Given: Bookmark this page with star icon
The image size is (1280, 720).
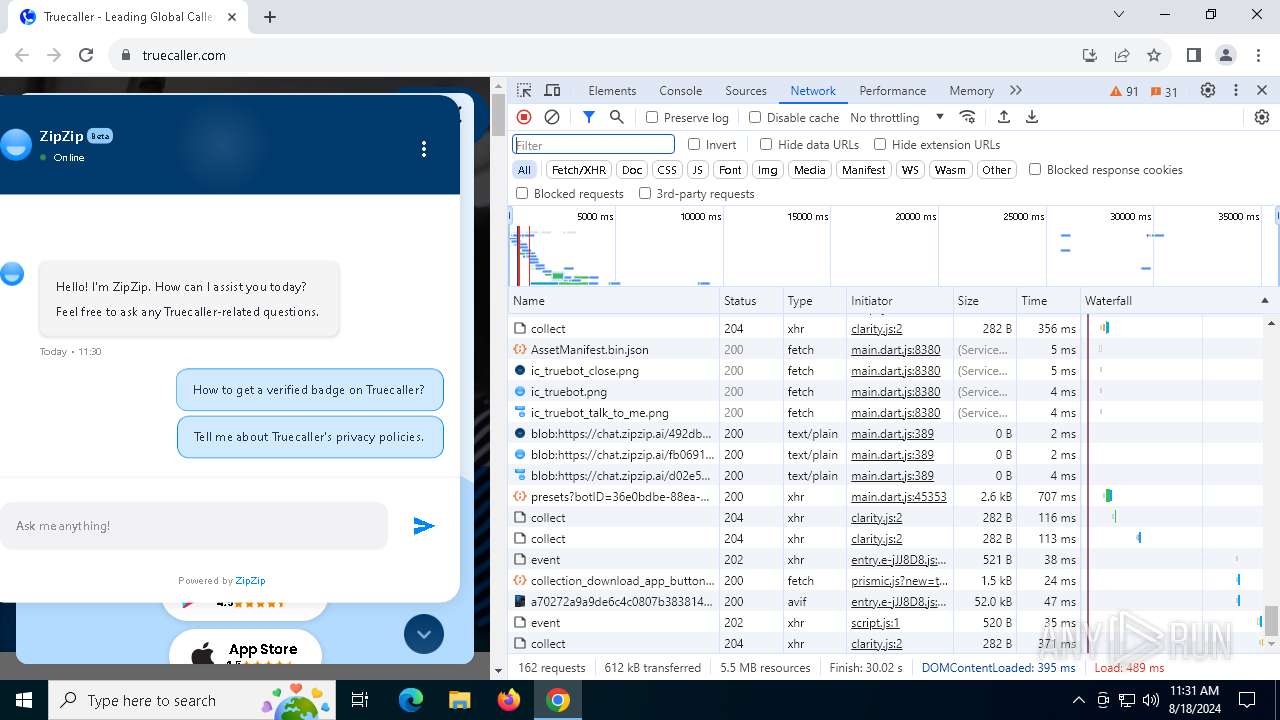Looking at the screenshot, I should click(1154, 55).
